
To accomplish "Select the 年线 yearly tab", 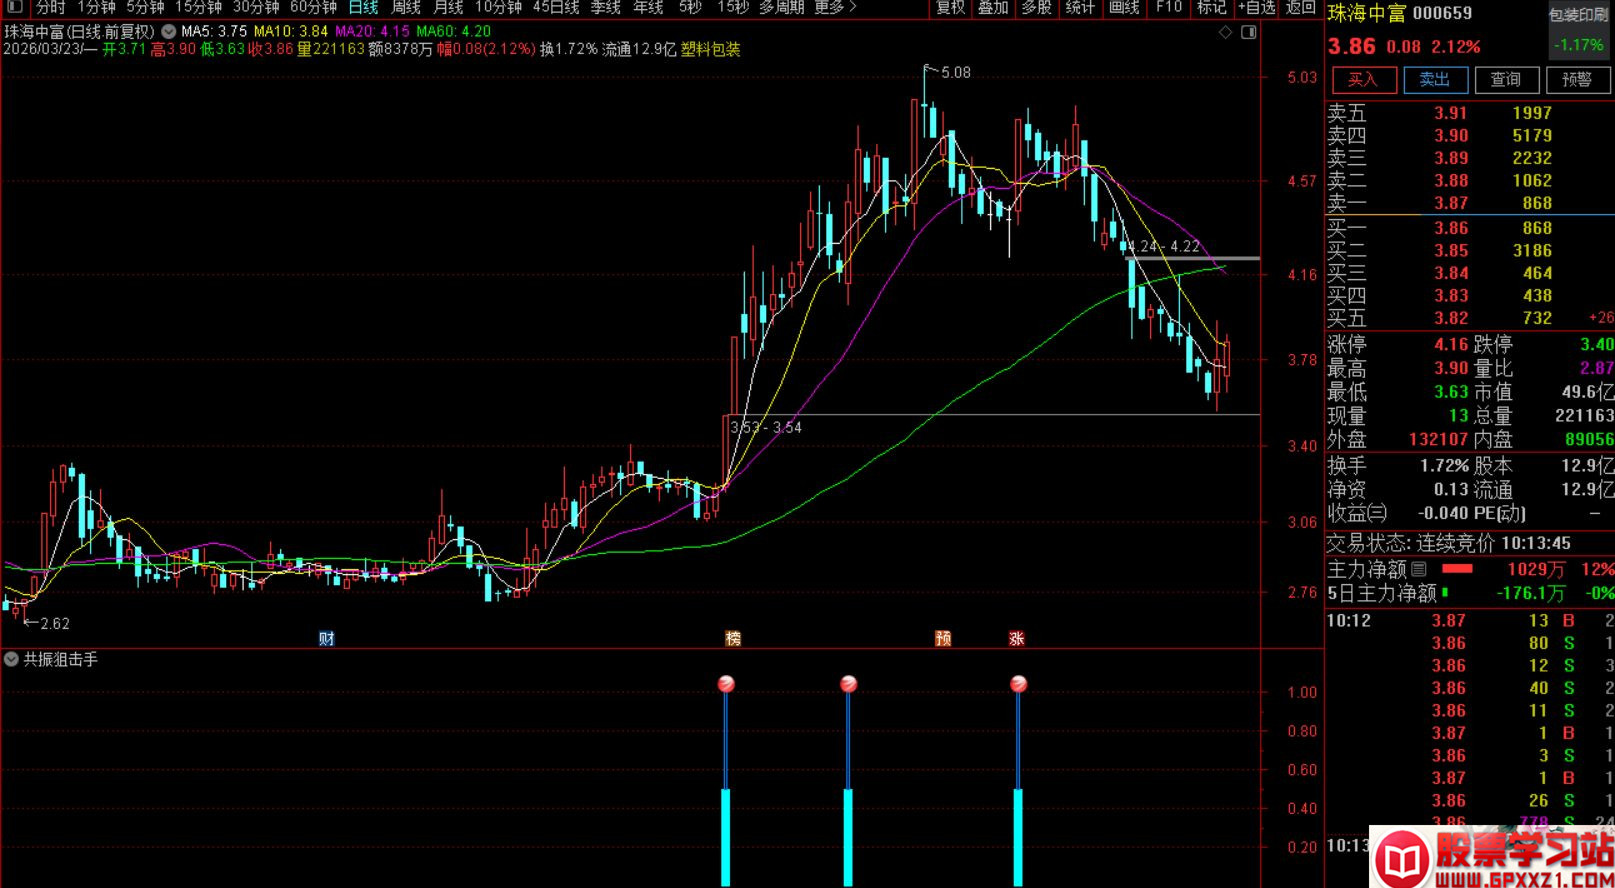I will [648, 7].
